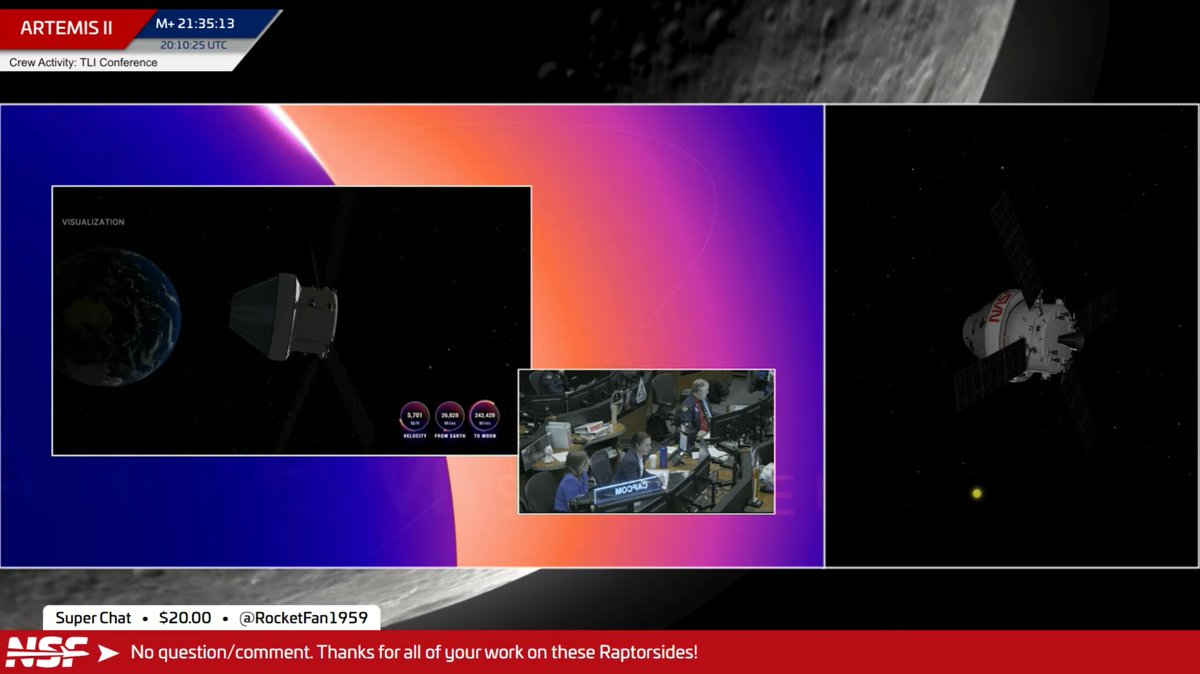Click the Orion capsule in visualization window

click(284, 317)
